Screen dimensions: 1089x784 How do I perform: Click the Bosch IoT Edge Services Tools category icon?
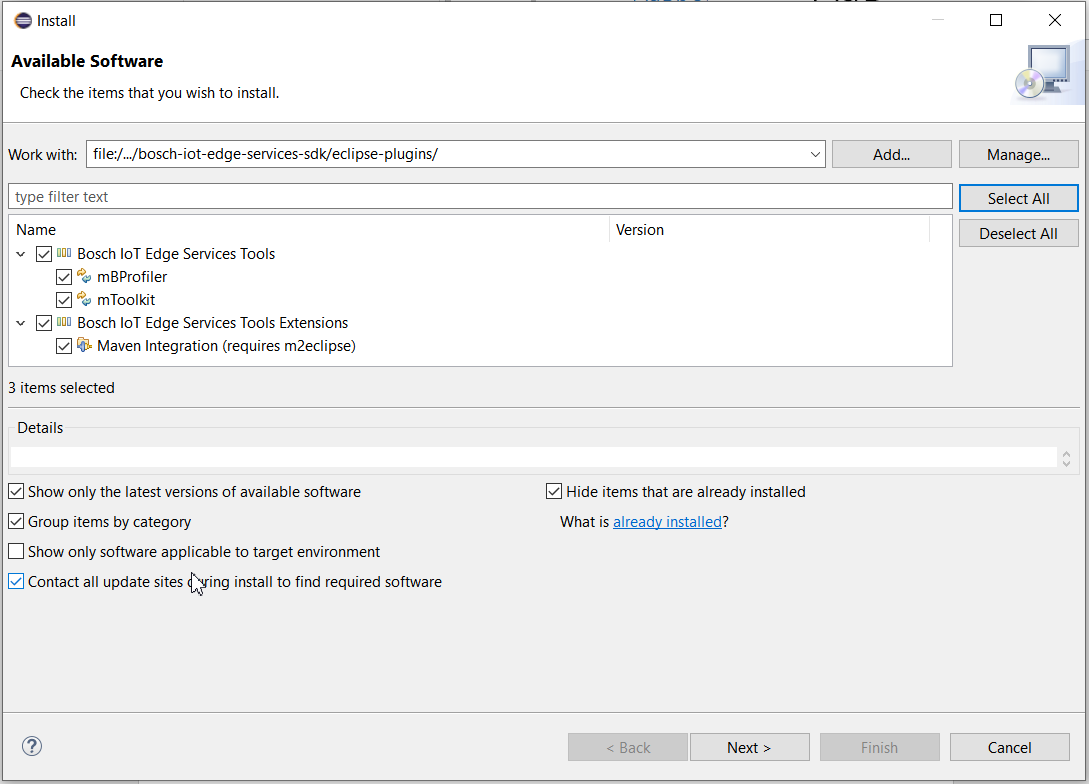point(64,254)
